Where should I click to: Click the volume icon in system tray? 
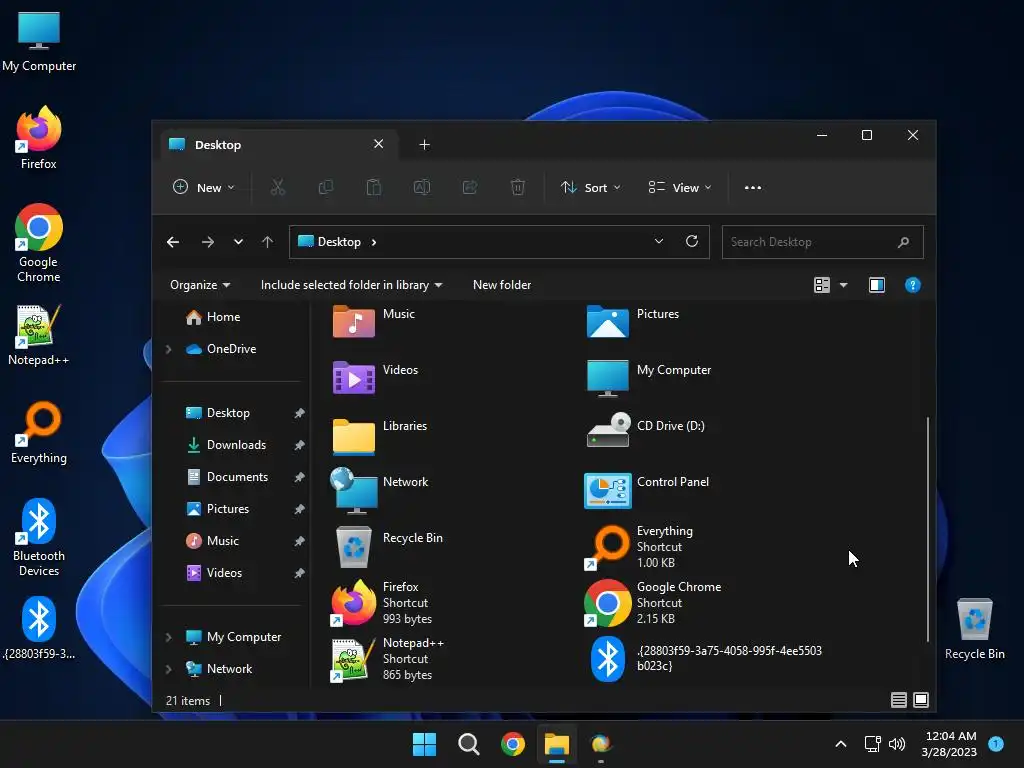coord(897,744)
